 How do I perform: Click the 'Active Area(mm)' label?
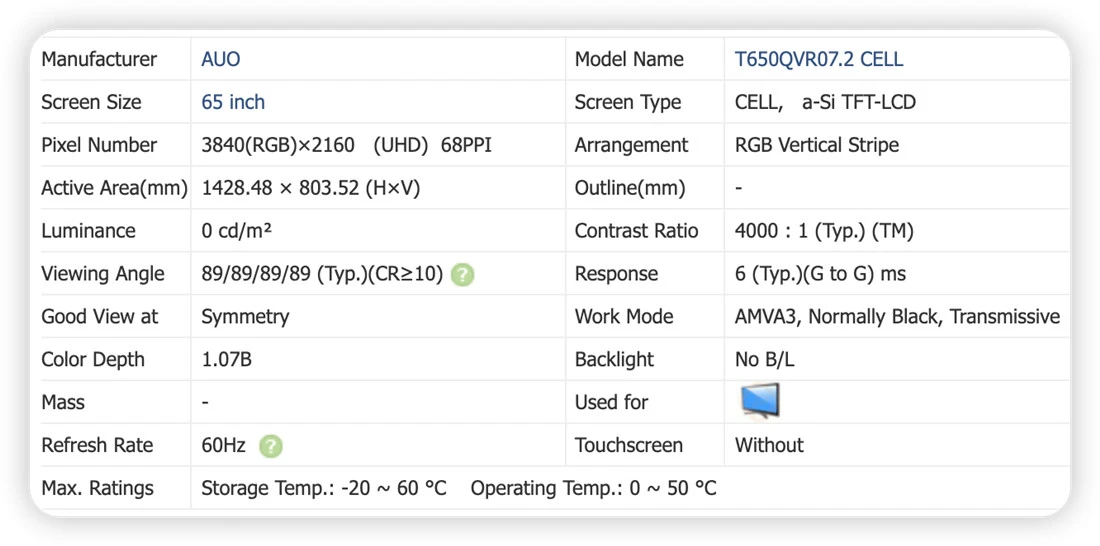click(114, 189)
